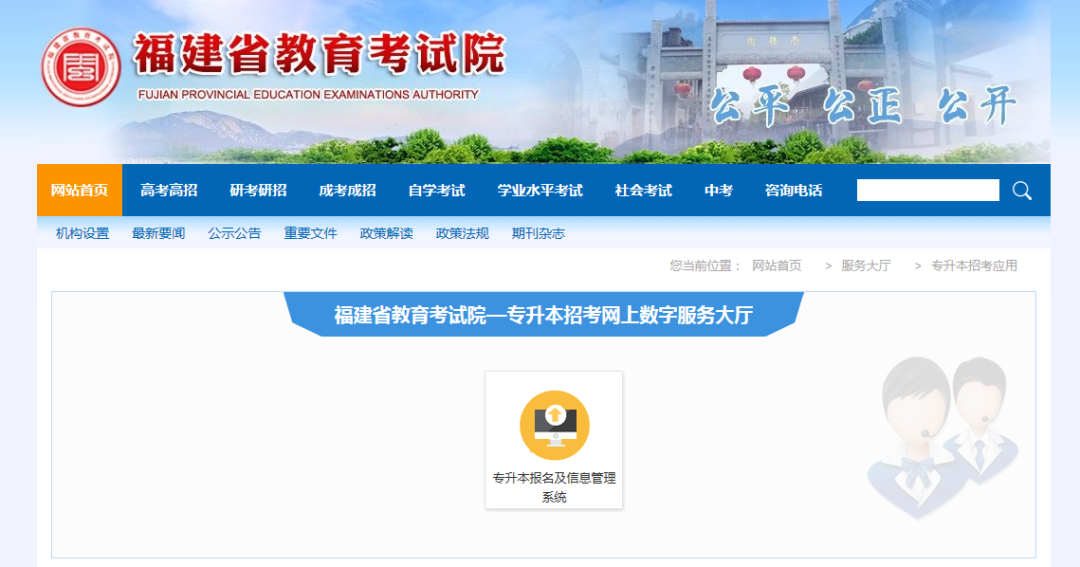Image resolution: width=1080 pixels, height=567 pixels.
Task: Go to the 最新要闻 link
Action: 158,233
